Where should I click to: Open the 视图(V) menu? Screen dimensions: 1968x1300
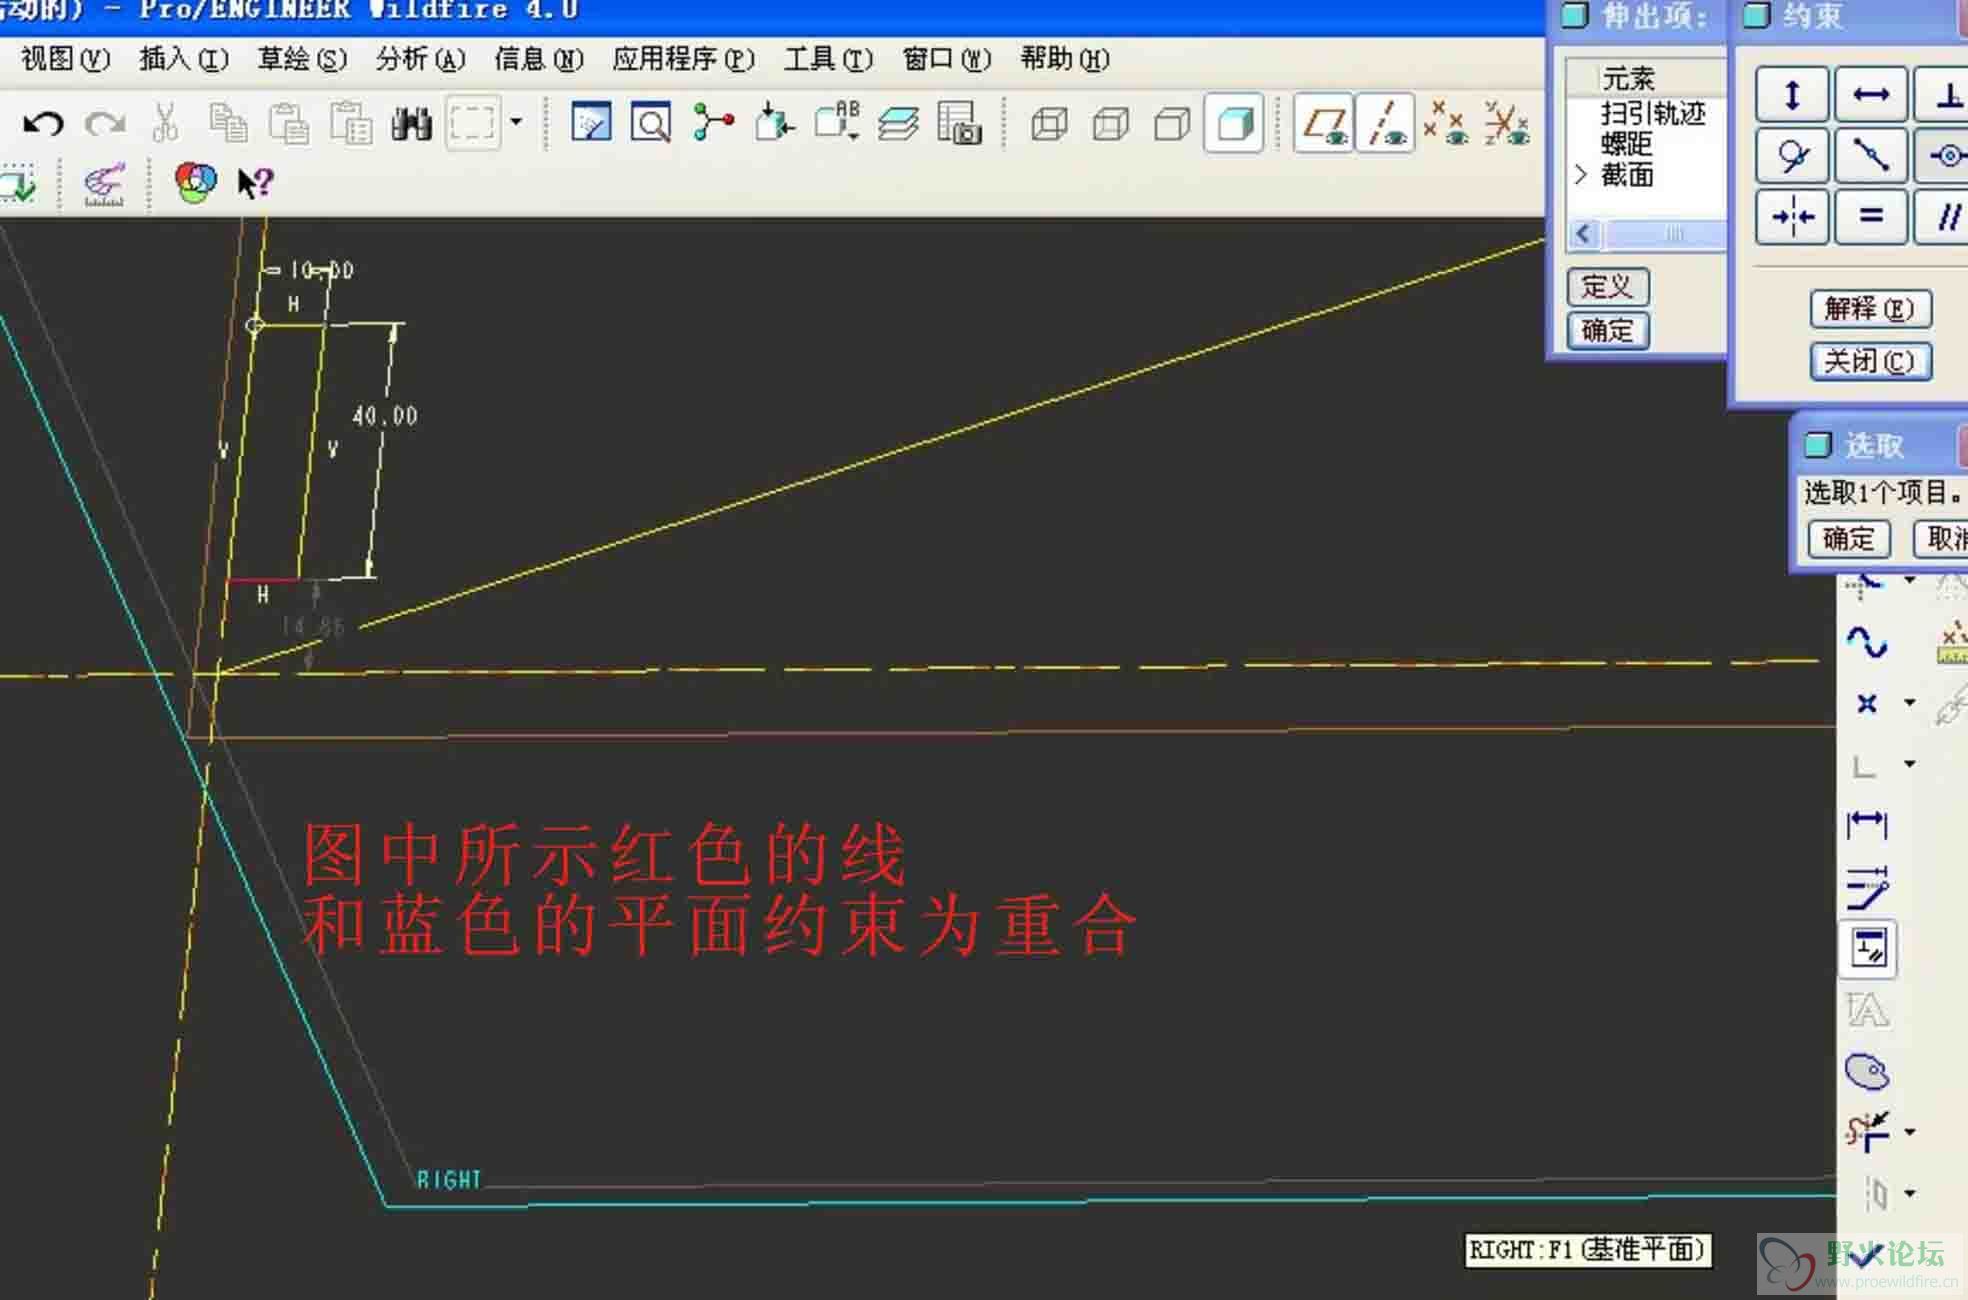65,59
